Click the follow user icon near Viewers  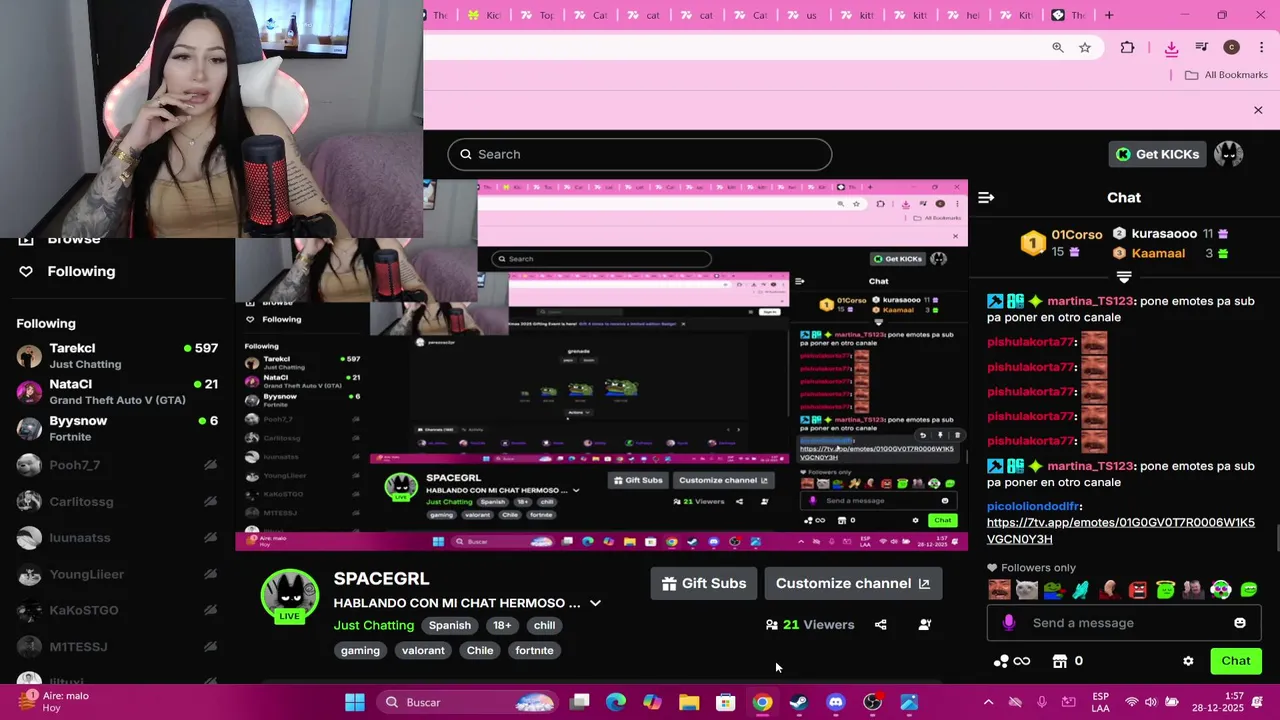click(925, 625)
